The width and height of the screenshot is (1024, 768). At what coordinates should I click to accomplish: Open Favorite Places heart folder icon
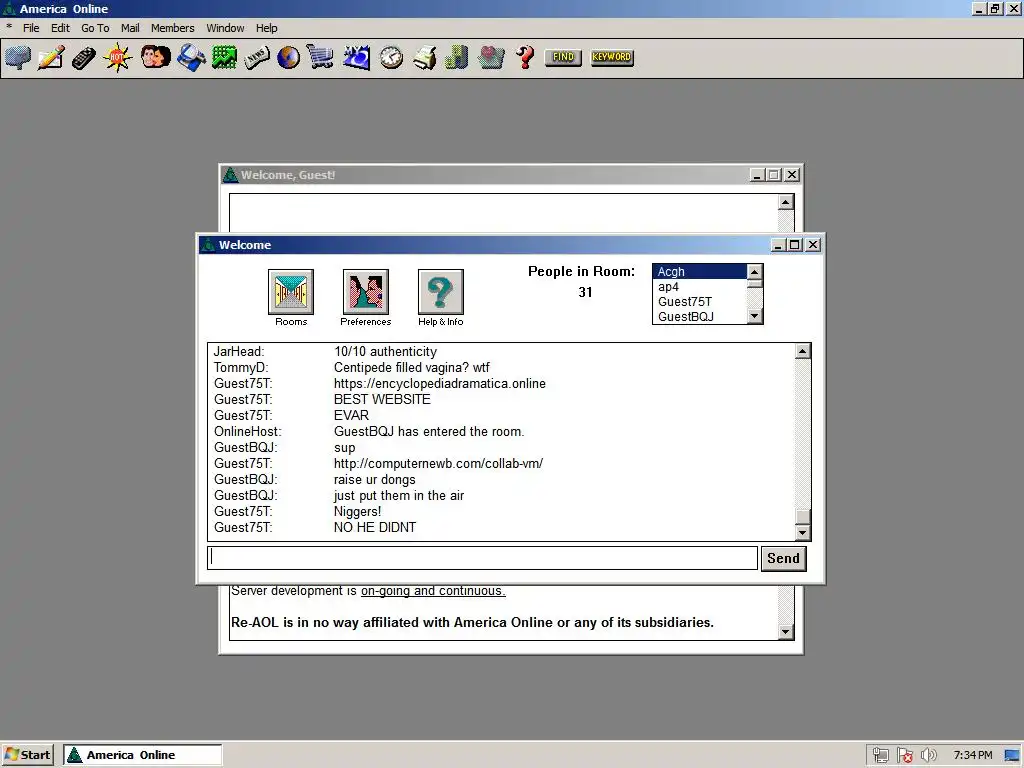(x=491, y=57)
